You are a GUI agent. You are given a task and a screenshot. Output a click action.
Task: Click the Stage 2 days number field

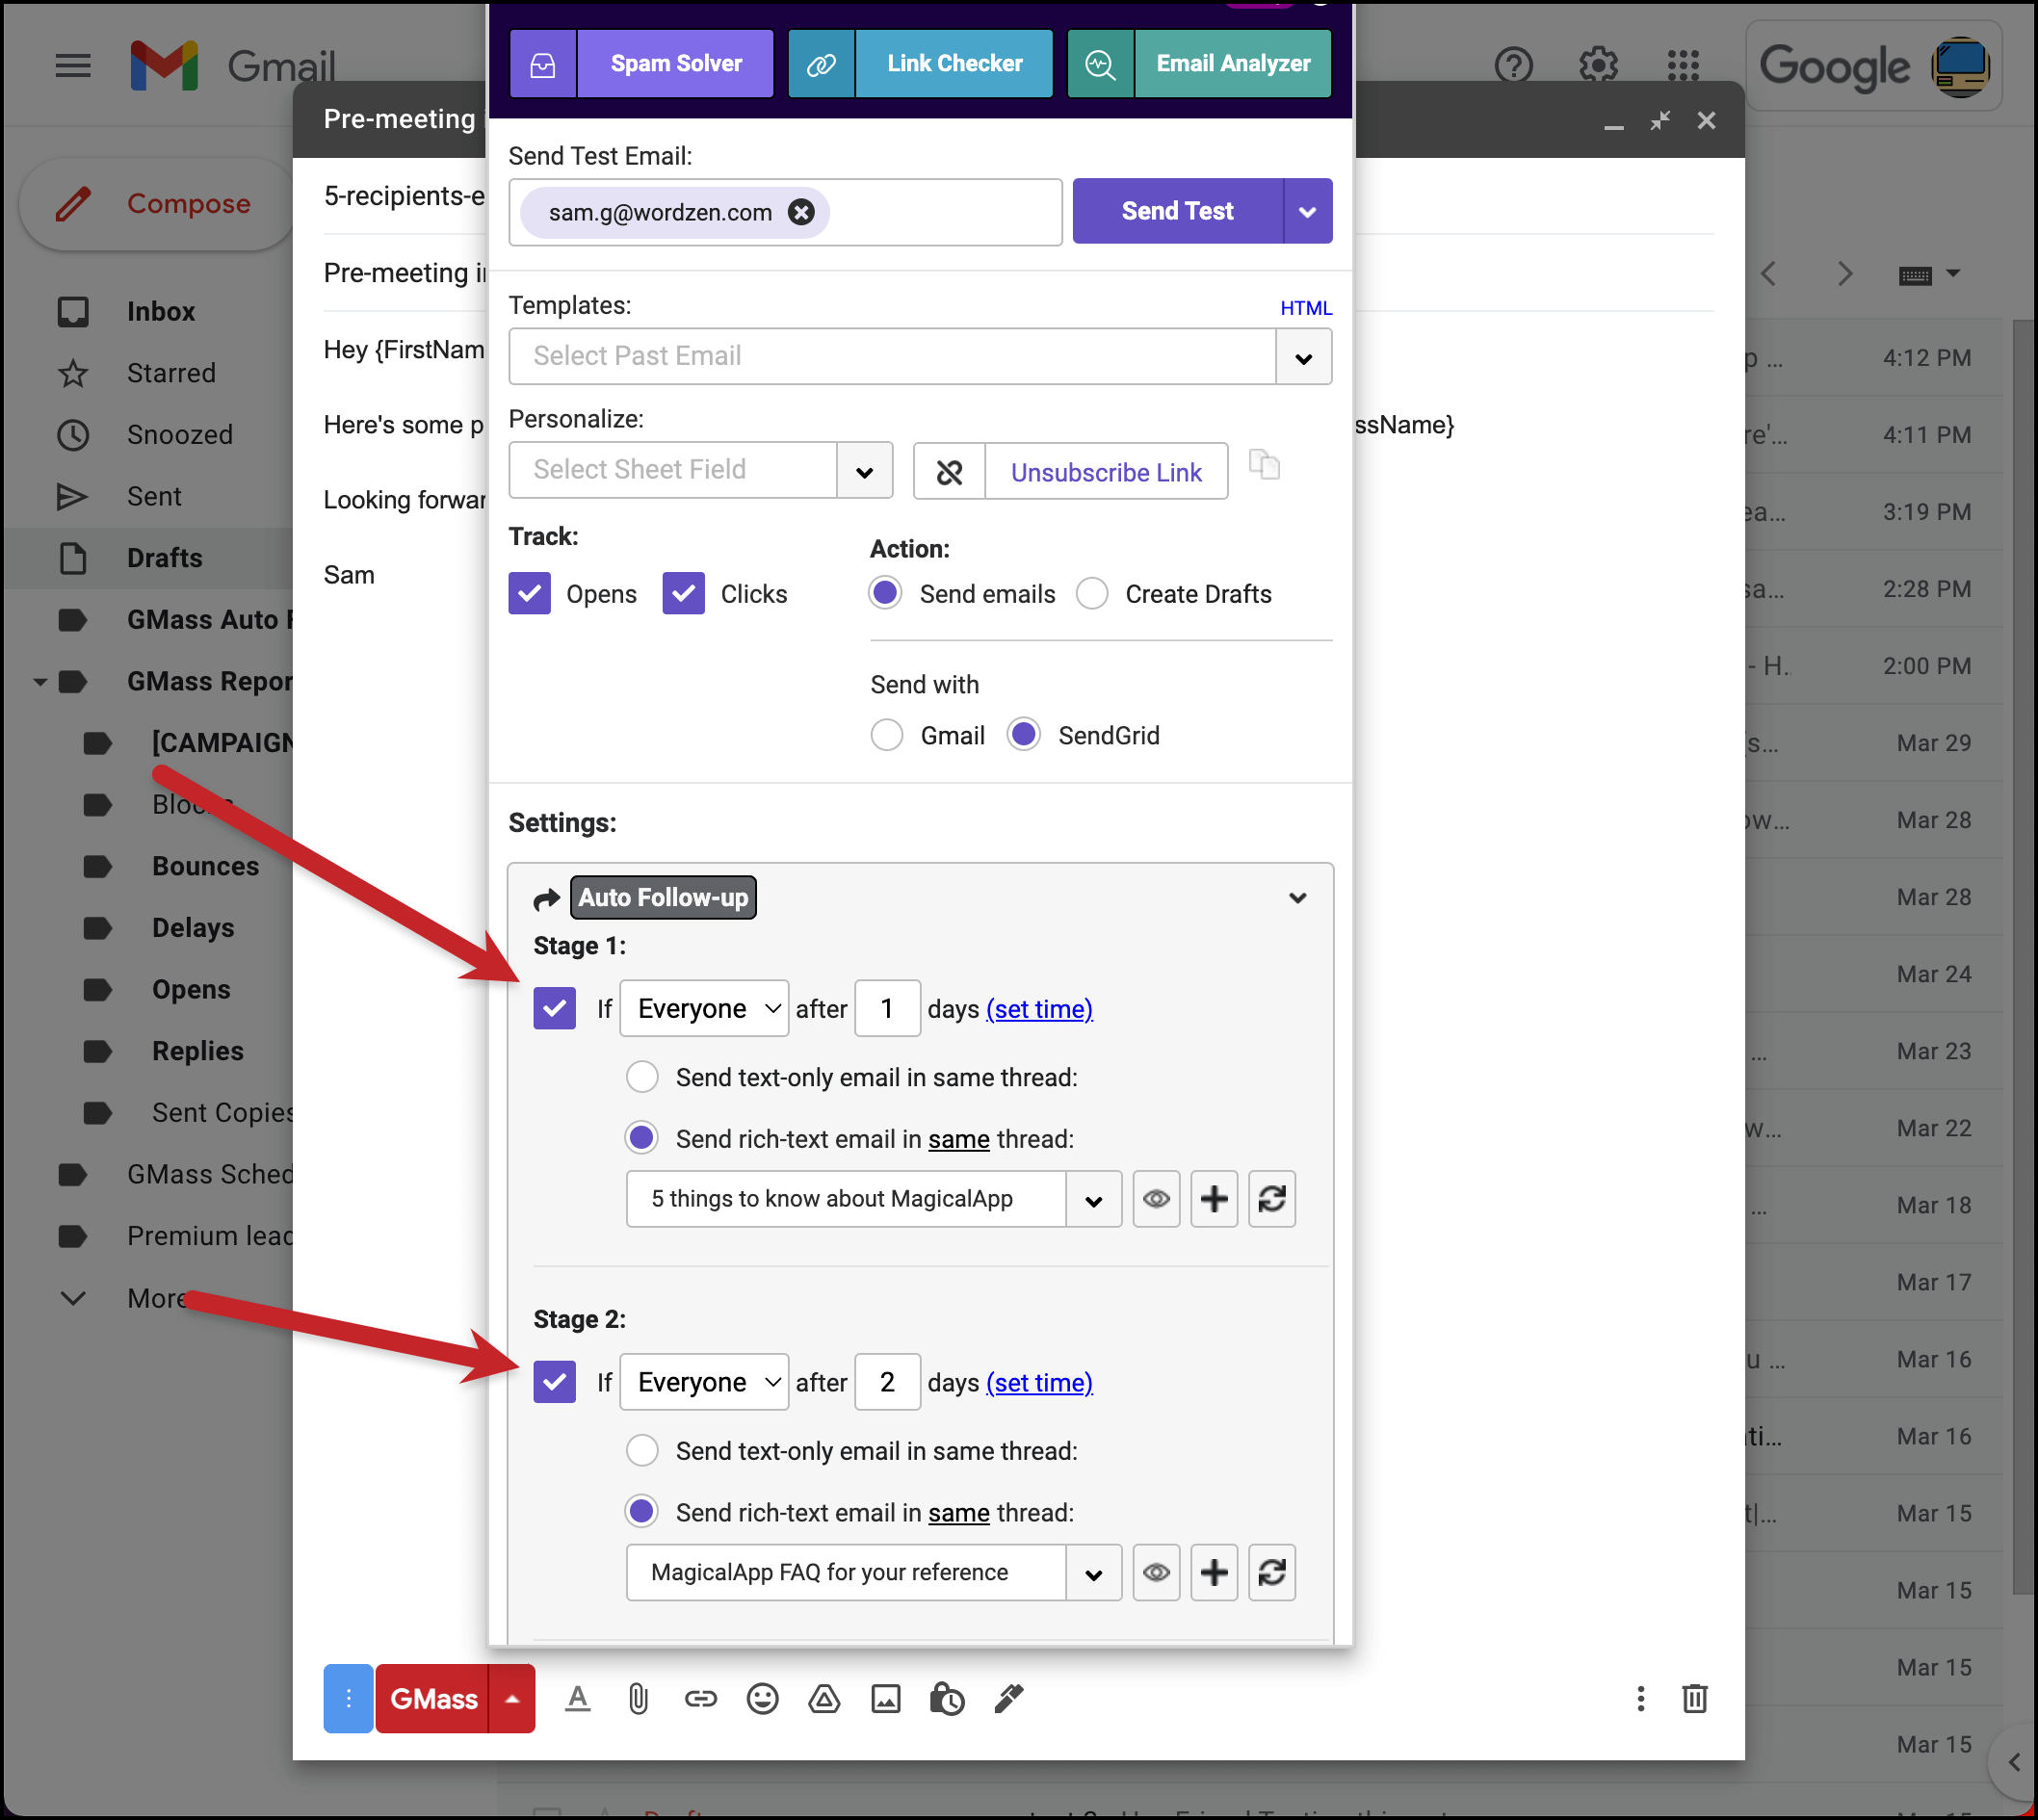pyautogui.click(x=887, y=1383)
